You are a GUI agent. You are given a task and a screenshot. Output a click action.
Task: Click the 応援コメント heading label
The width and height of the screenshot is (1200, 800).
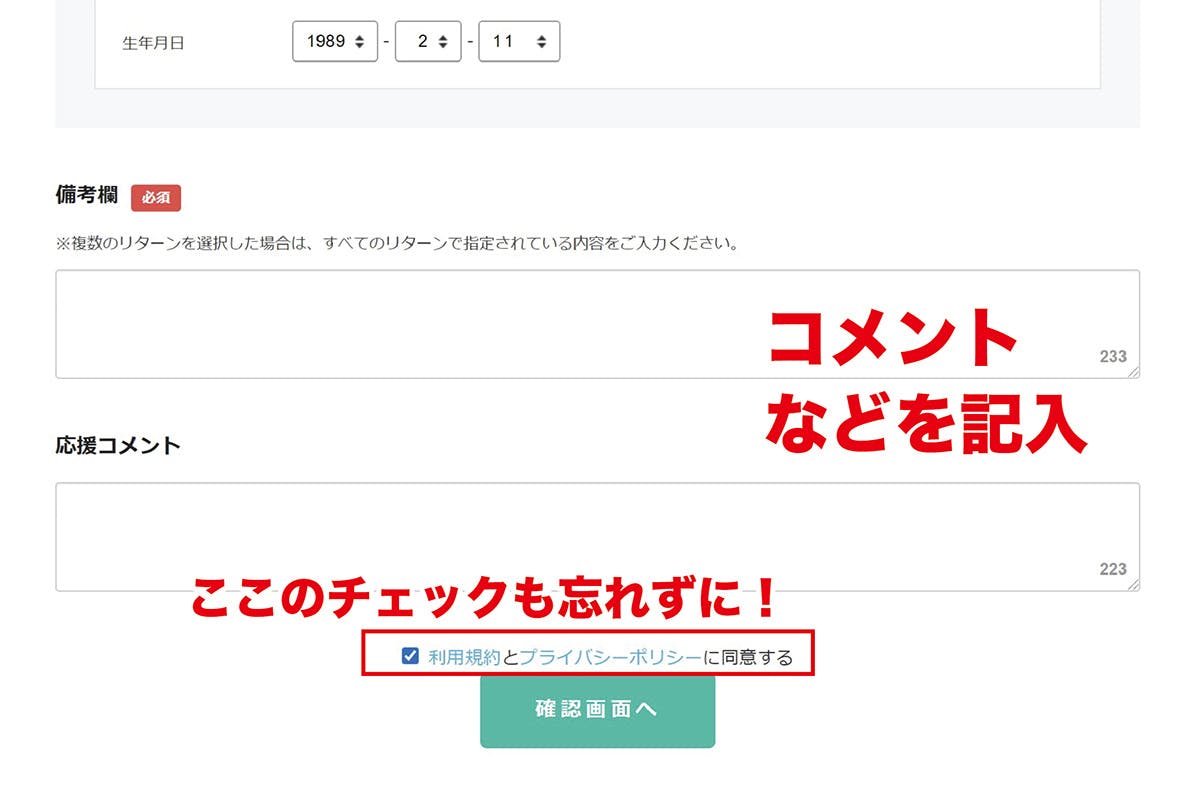(118, 445)
